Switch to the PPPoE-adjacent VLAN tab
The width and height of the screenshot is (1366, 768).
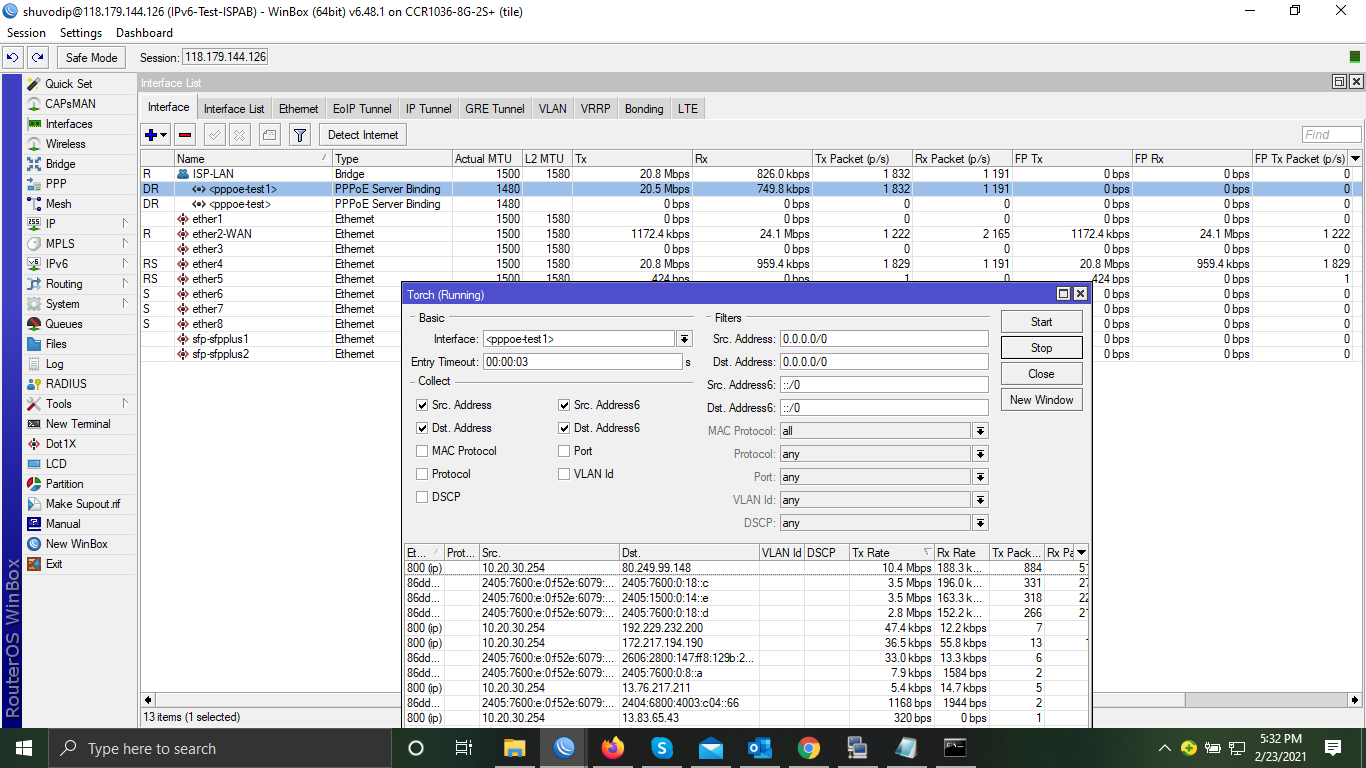(552, 109)
